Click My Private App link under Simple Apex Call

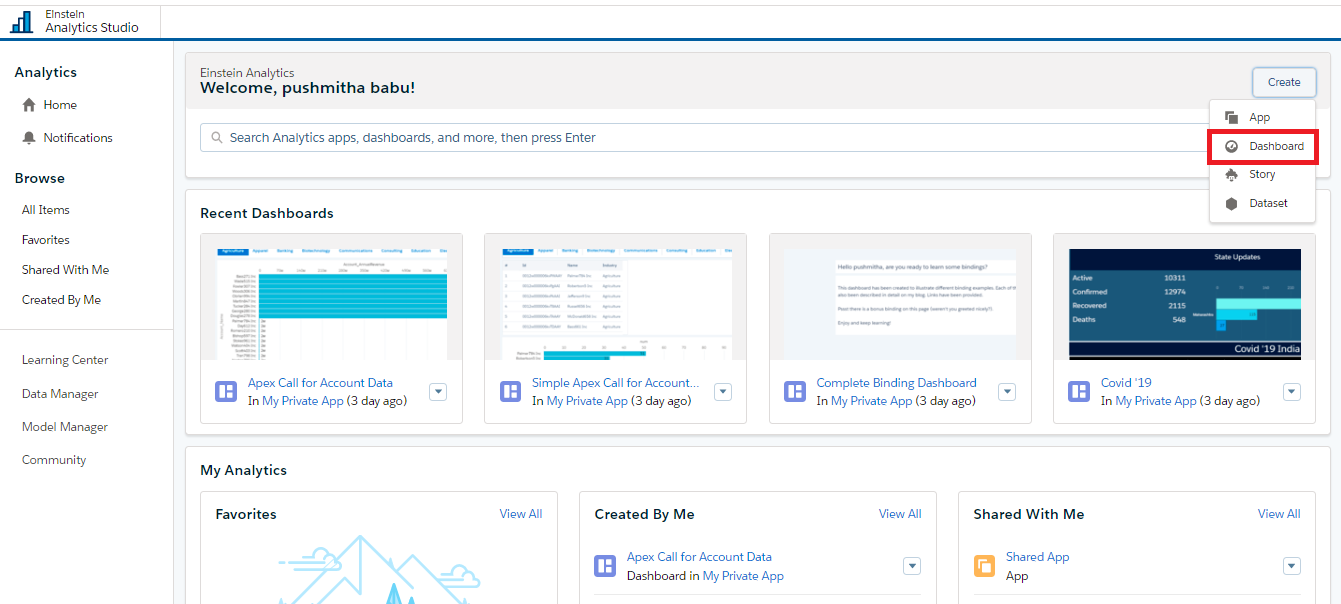(x=587, y=401)
